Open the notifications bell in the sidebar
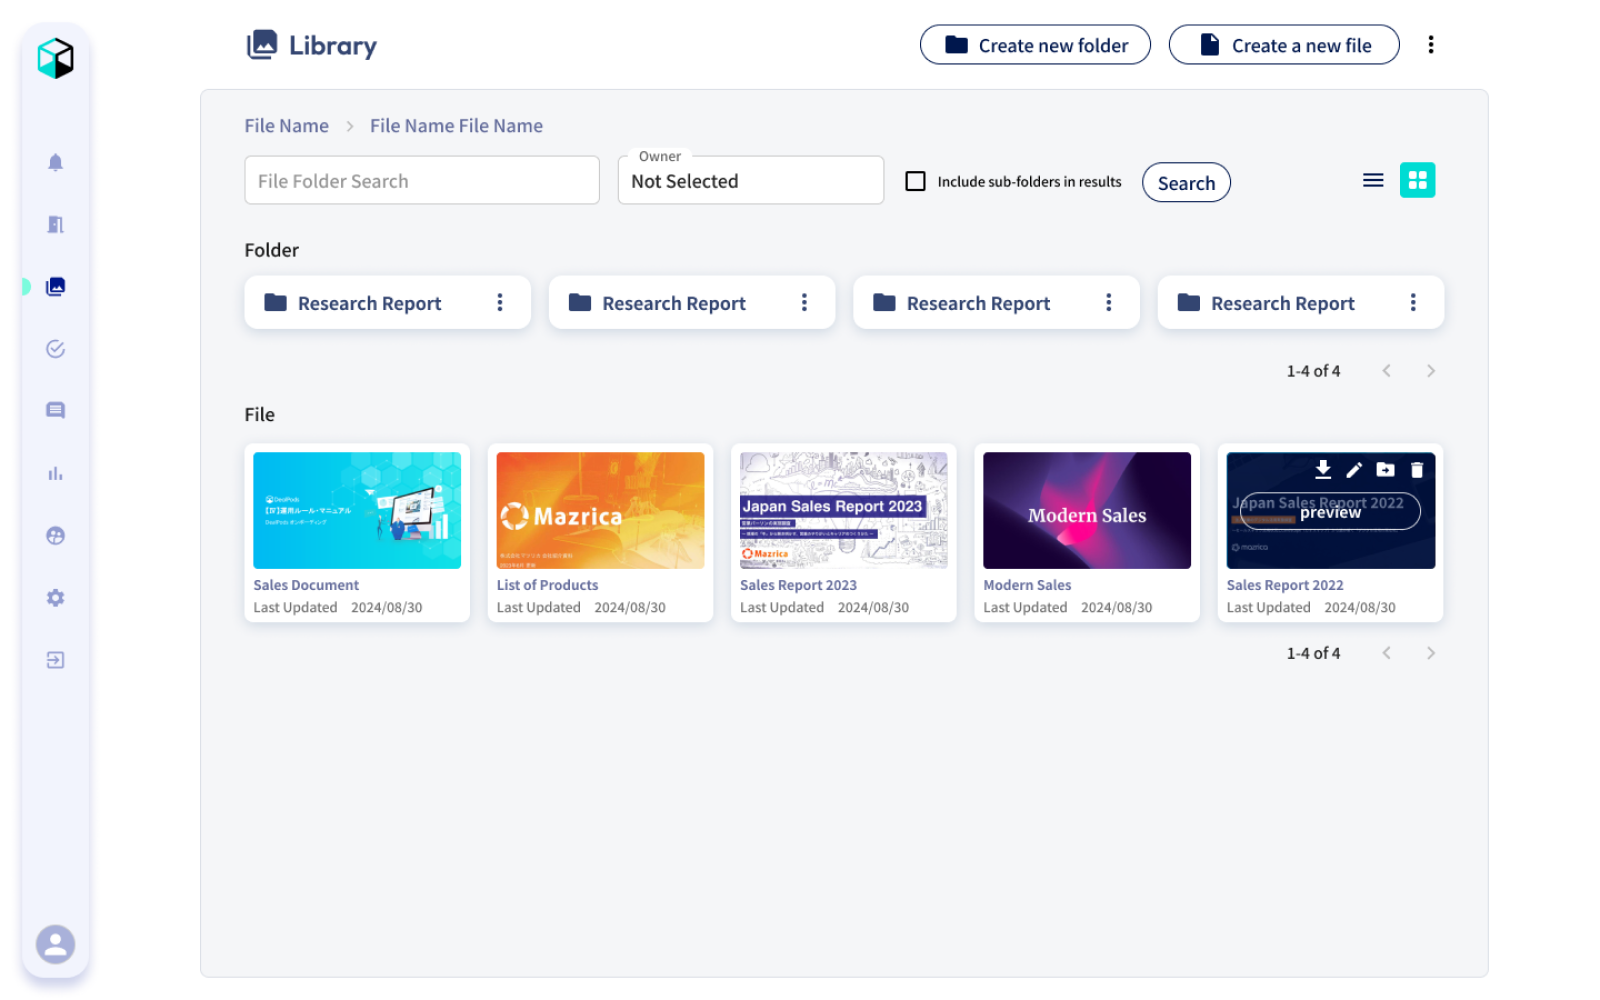 click(x=55, y=162)
